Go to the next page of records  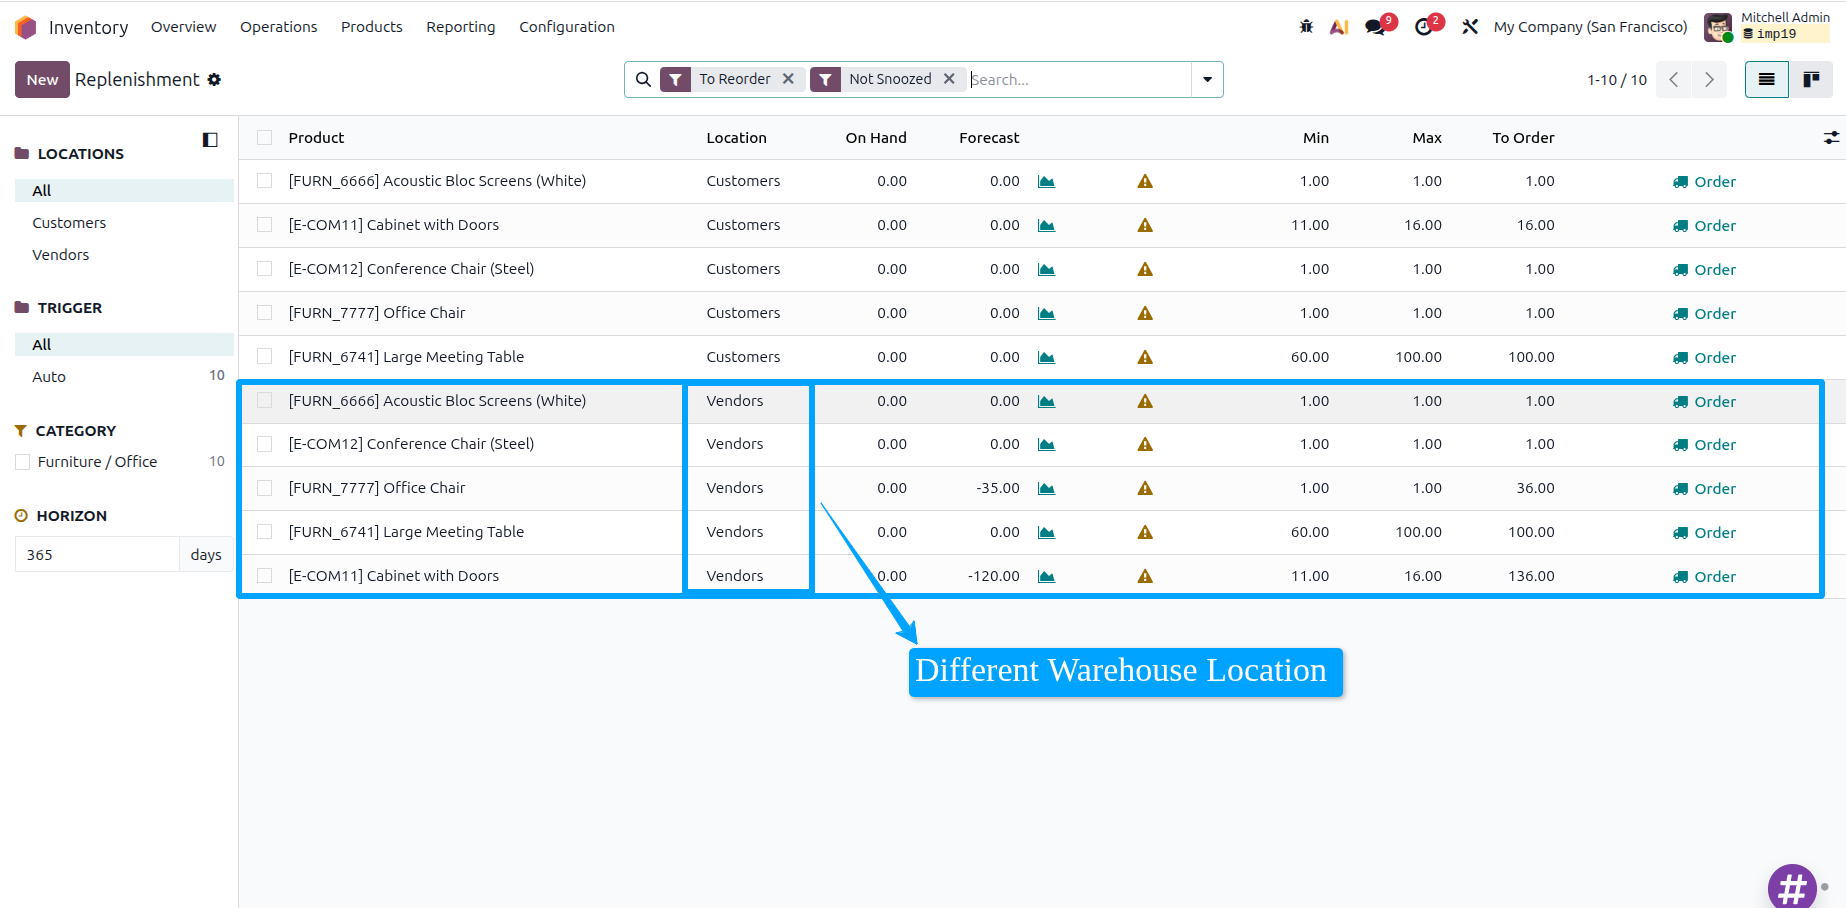coord(1709,79)
